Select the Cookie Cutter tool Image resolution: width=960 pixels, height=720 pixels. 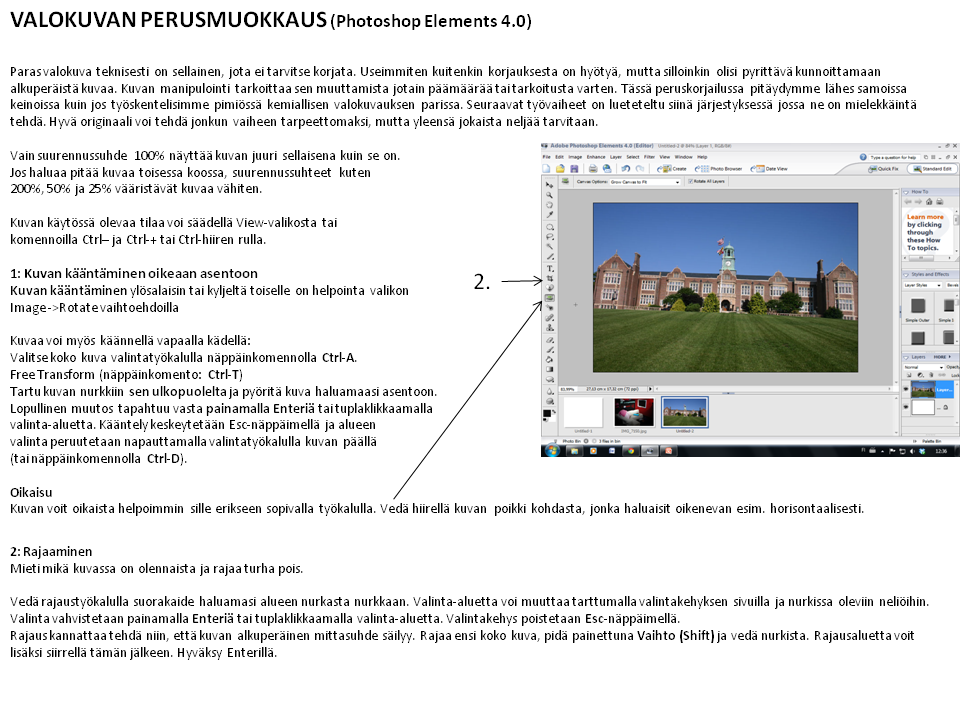point(550,288)
